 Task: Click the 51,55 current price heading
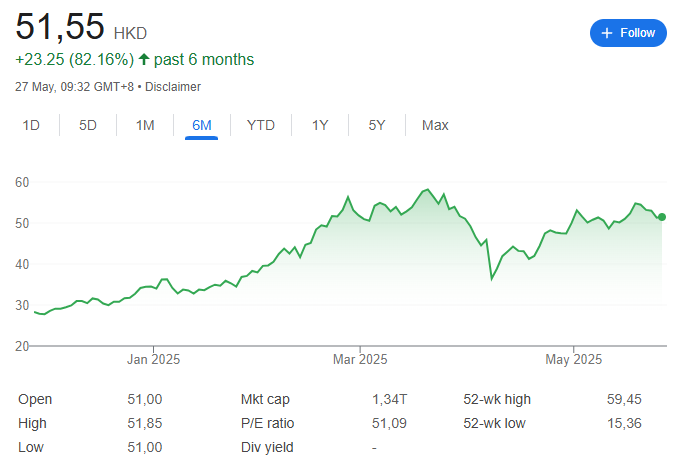pyautogui.click(x=60, y=27)
